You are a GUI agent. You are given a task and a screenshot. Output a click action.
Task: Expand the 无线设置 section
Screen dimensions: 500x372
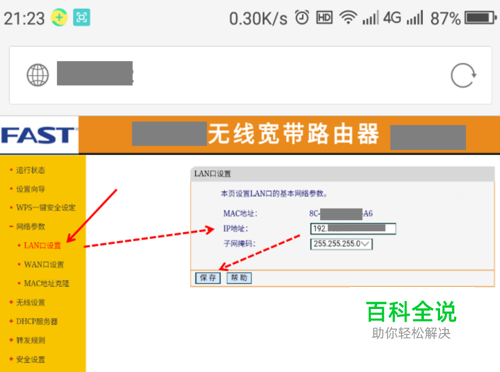click(30, 303)
